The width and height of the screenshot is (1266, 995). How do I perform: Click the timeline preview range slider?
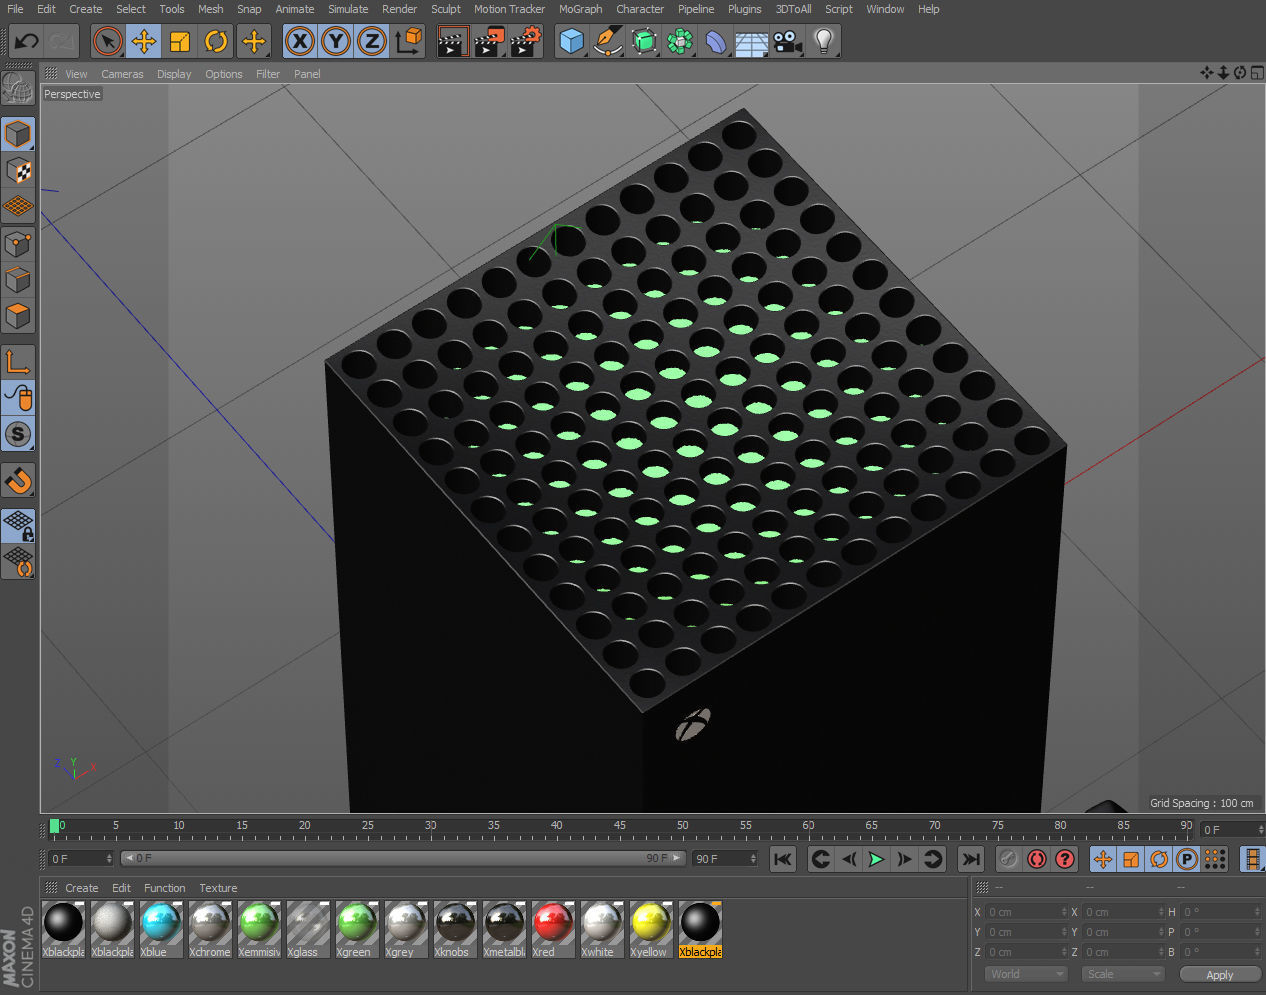click(403, 858)
